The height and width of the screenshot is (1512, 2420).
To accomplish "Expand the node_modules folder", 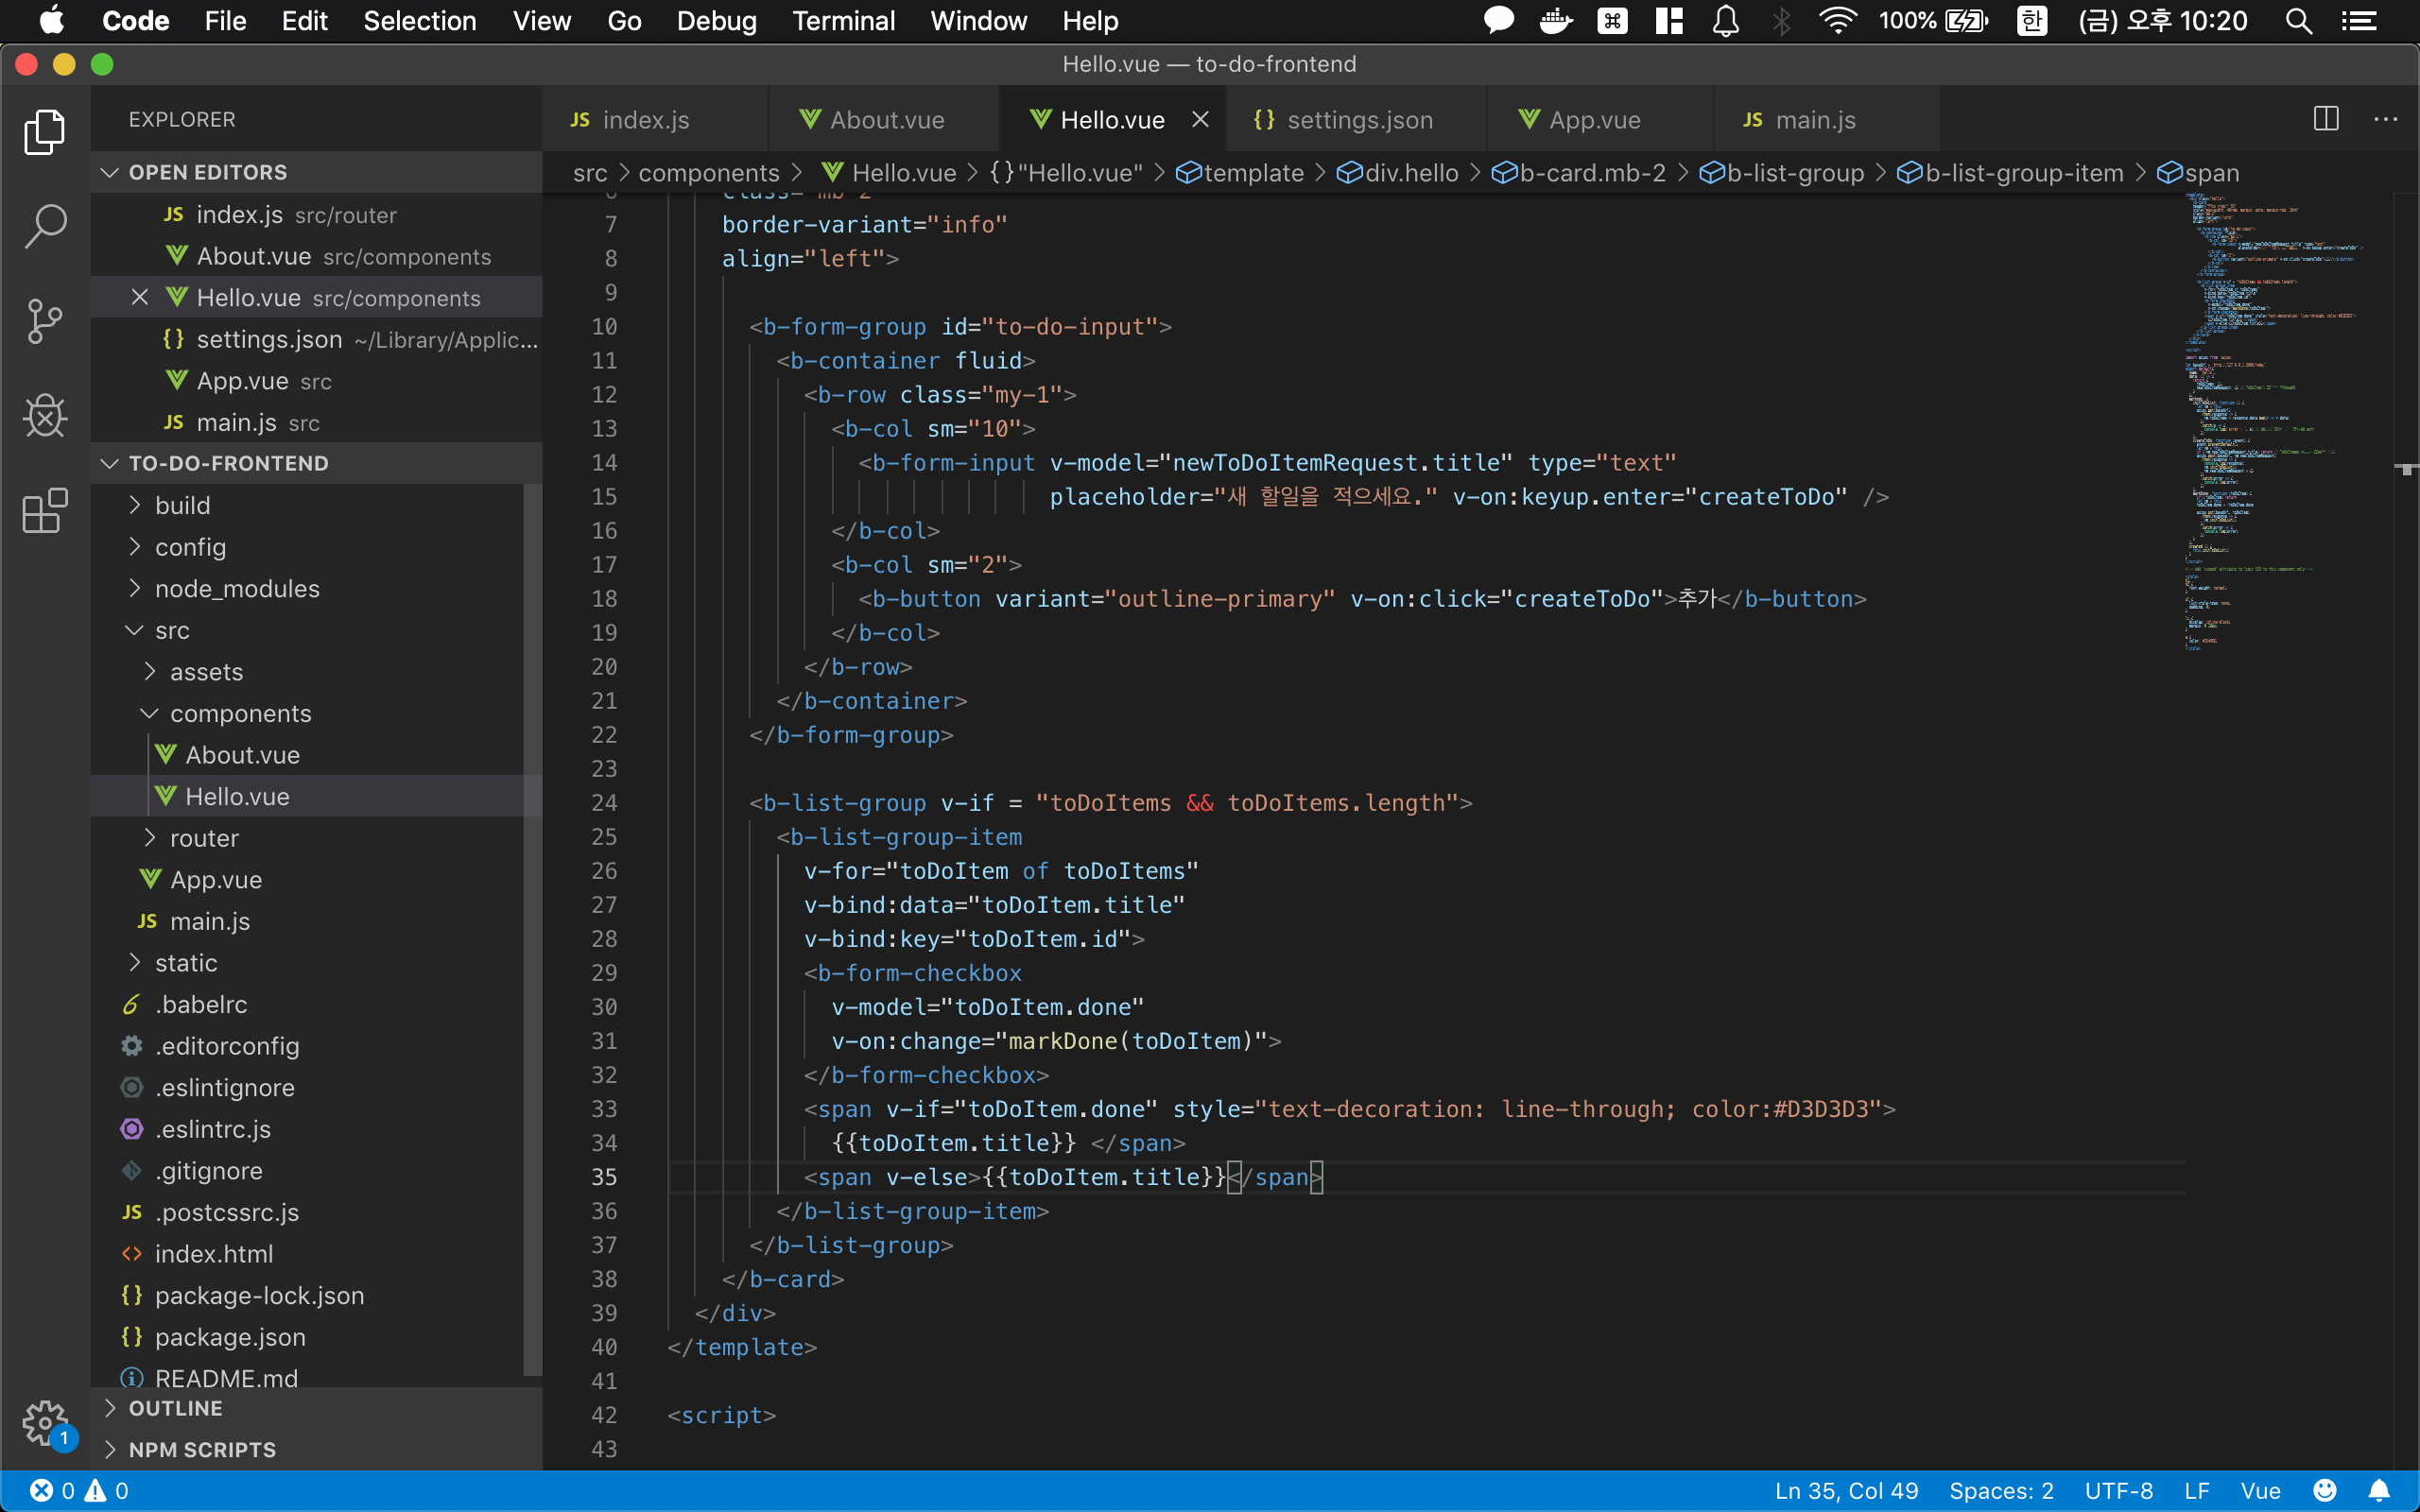I will [237, 589].
